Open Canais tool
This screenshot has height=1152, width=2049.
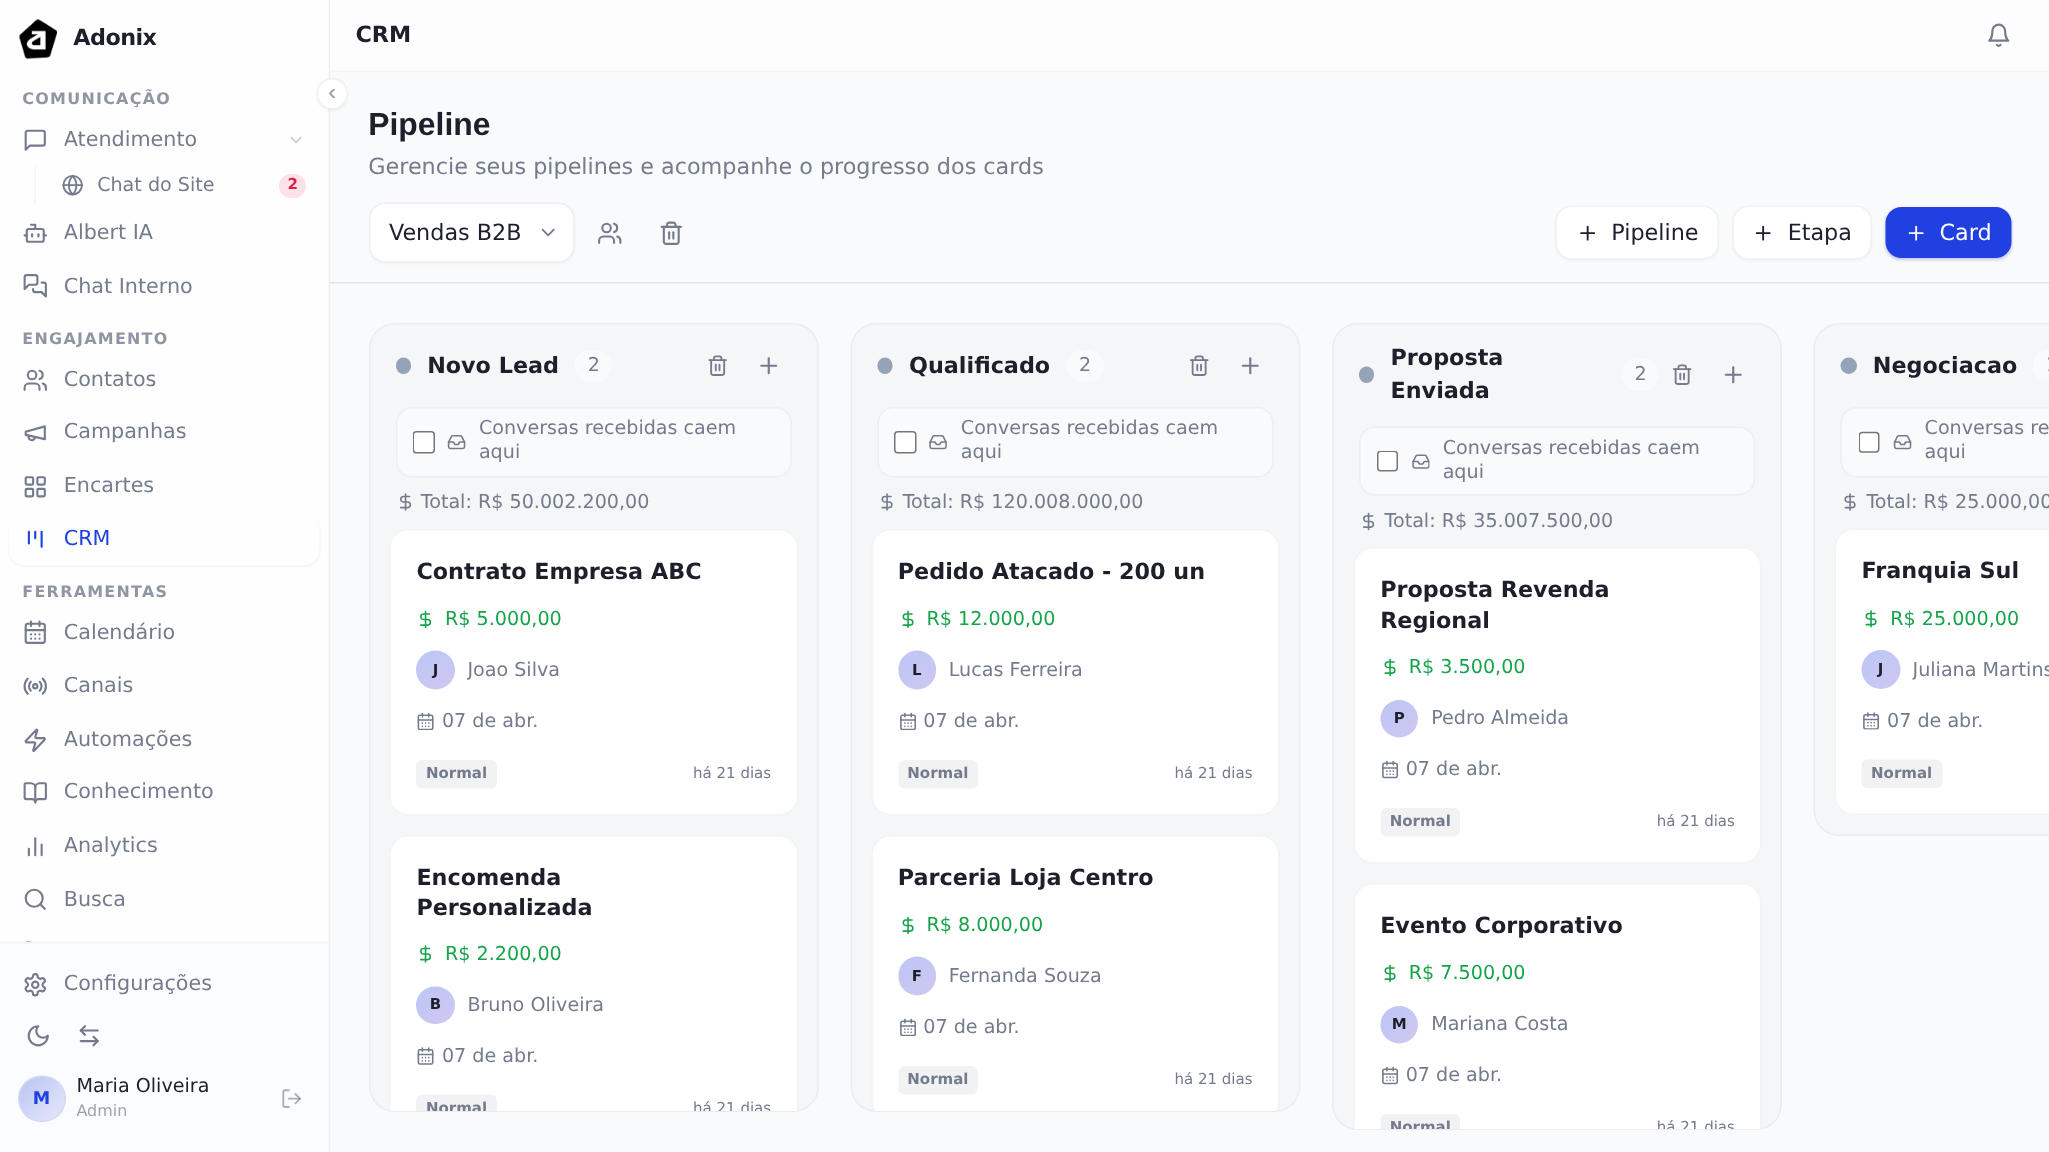pyautogui.click(x=165, y=686)
